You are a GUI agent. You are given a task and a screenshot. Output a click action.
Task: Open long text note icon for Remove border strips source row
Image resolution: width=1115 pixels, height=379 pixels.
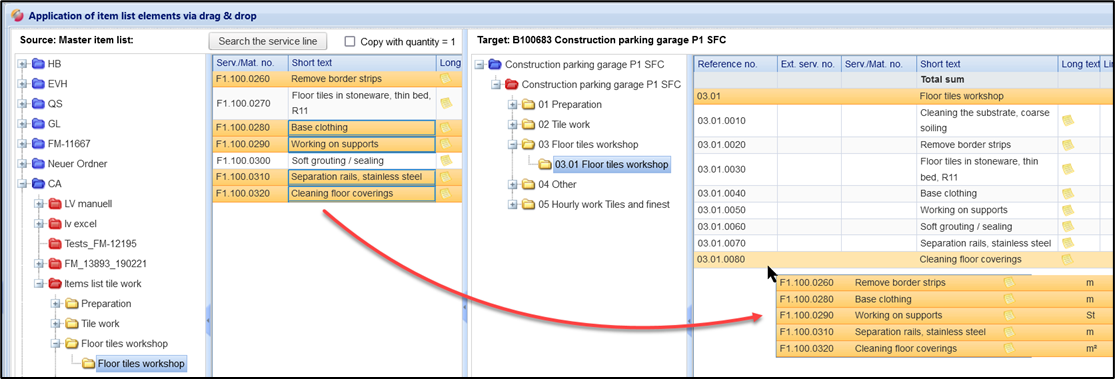446,79
